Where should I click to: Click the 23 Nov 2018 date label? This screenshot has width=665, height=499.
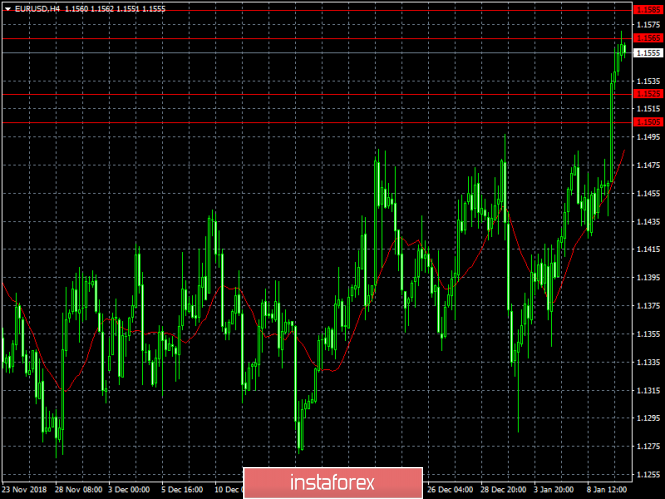[x=24, y=490]
